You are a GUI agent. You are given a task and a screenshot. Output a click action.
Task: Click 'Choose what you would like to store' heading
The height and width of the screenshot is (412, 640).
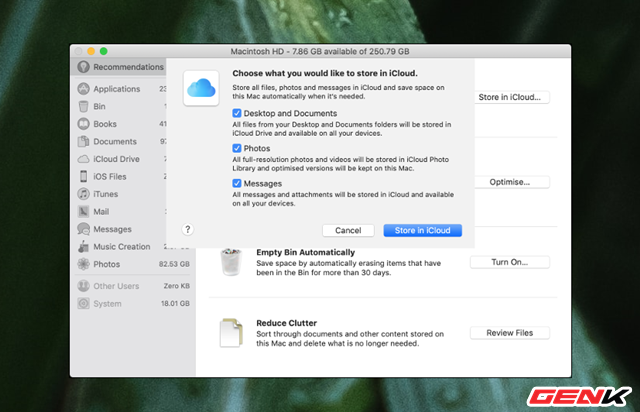pos(325,73)
